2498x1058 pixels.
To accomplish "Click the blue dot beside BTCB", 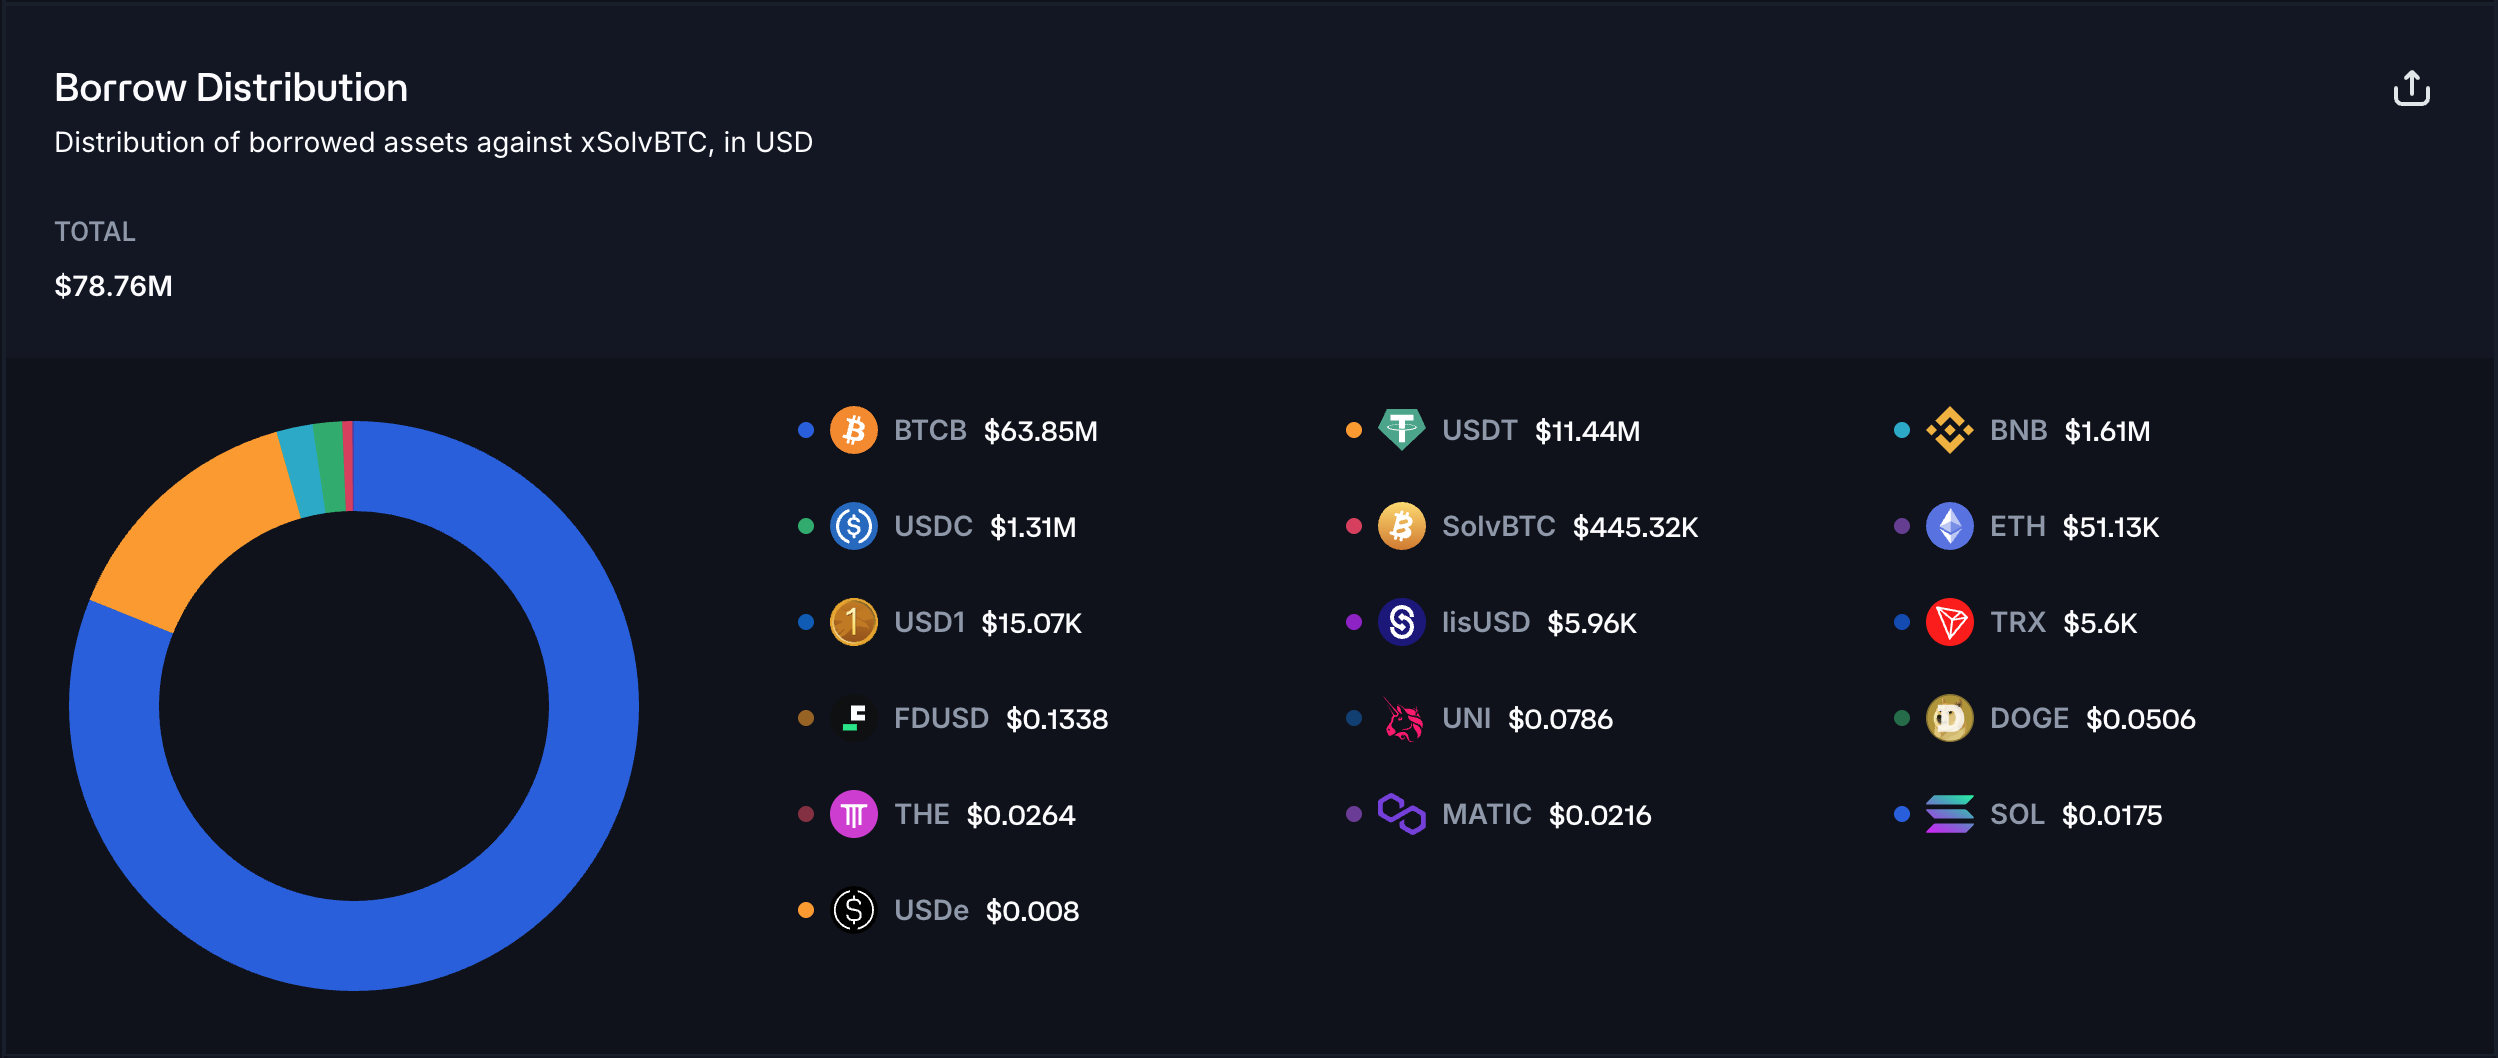I will (805, 430).
